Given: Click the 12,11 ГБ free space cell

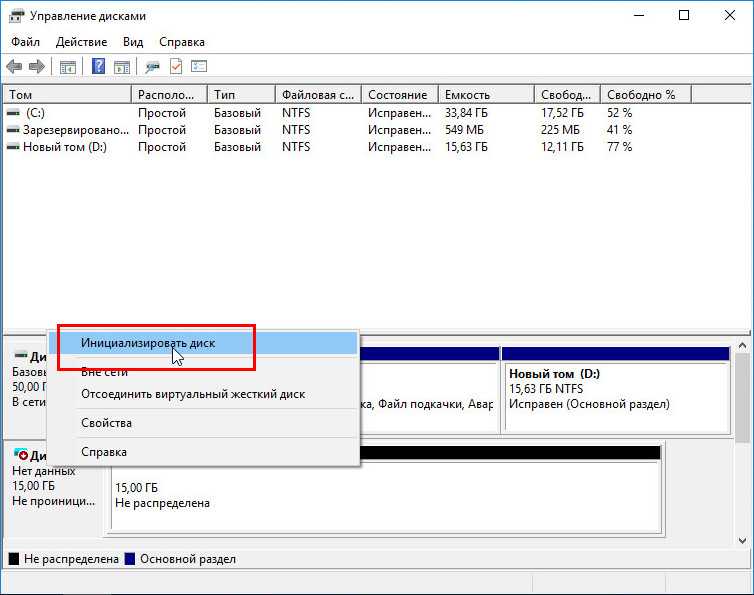Looking at the screenshot, I should (562, 147).
